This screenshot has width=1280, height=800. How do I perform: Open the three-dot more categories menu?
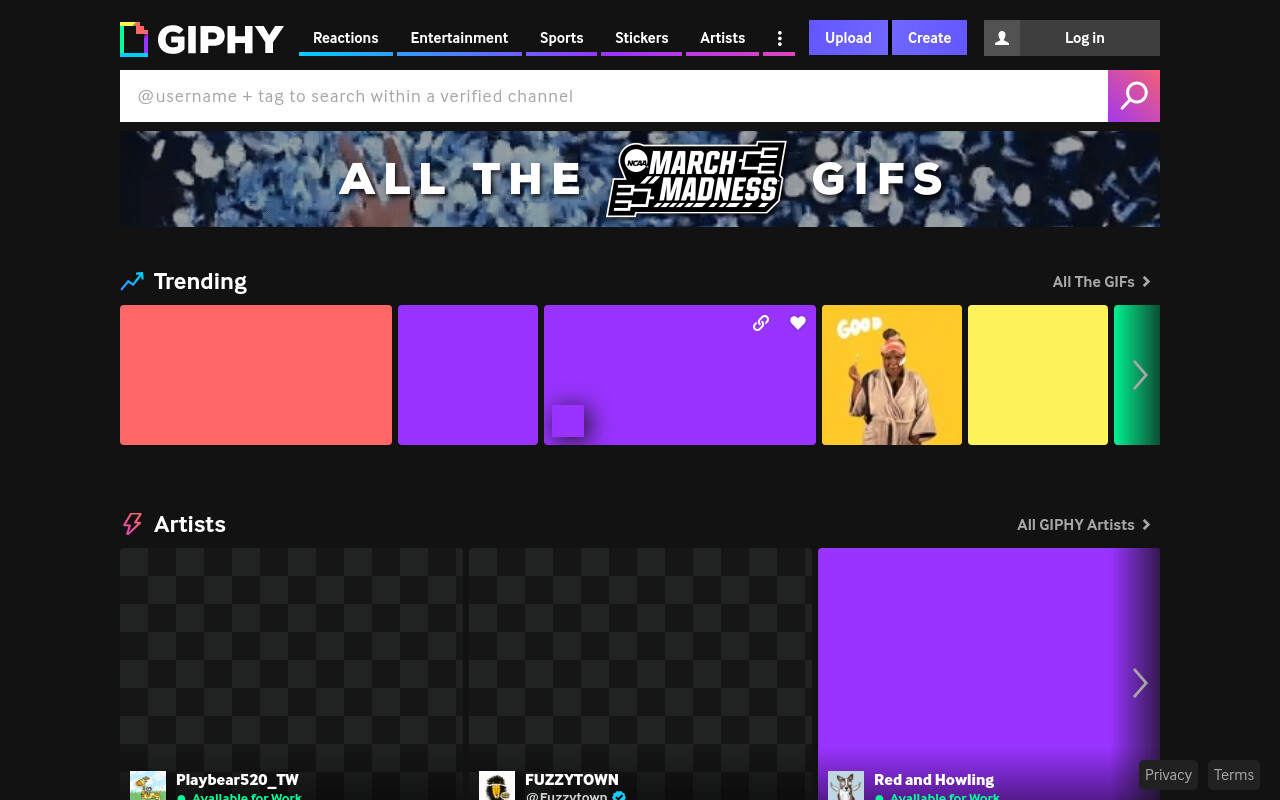point(779,38)
